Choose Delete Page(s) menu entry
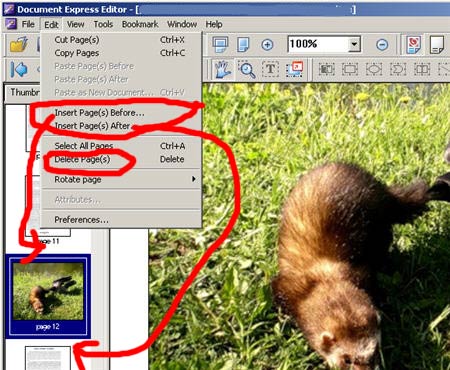Viewport: 450px width, 370px height. click(x=121, y=159)
